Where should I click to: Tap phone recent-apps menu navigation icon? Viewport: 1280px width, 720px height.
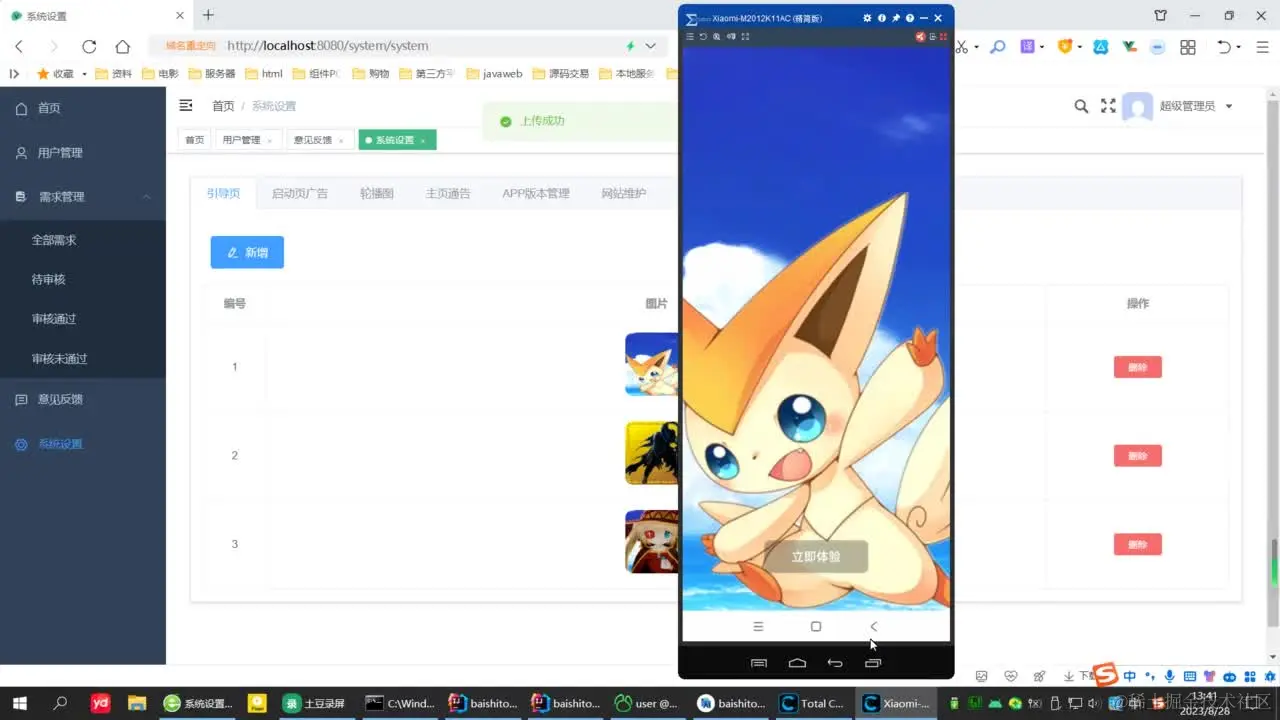[758, 626]
